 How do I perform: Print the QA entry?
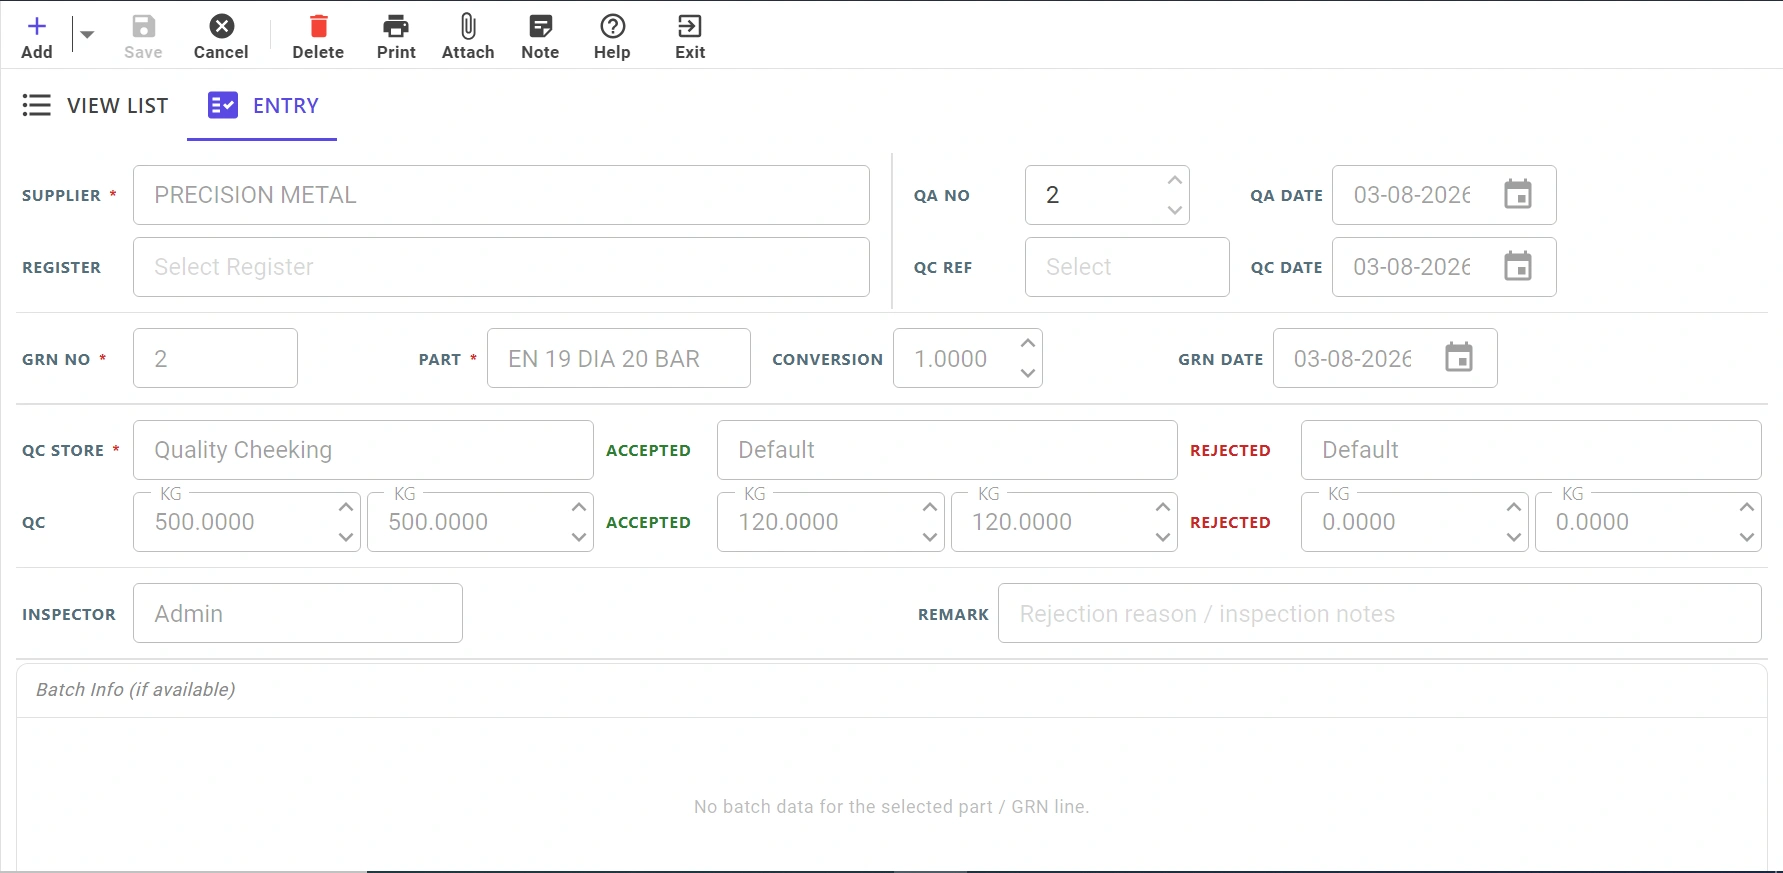point(396,37)
